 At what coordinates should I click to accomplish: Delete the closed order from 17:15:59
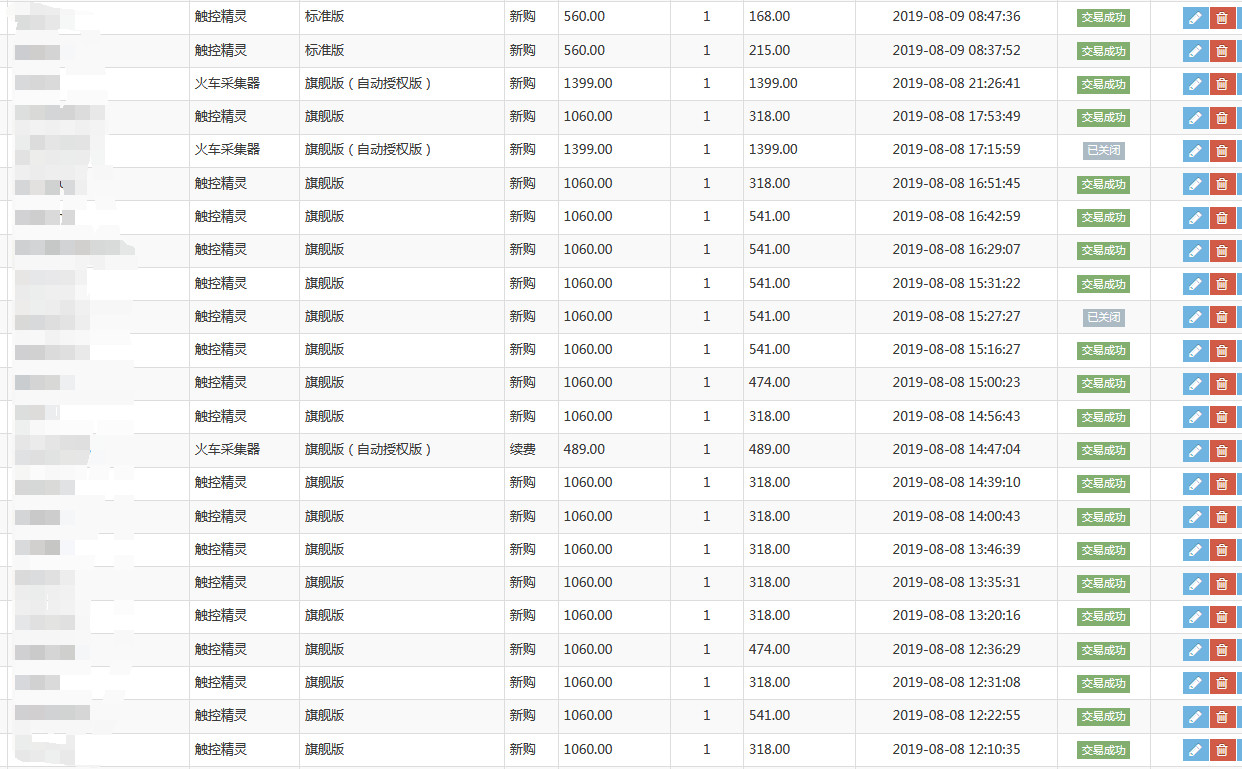tap(1221, 151)
